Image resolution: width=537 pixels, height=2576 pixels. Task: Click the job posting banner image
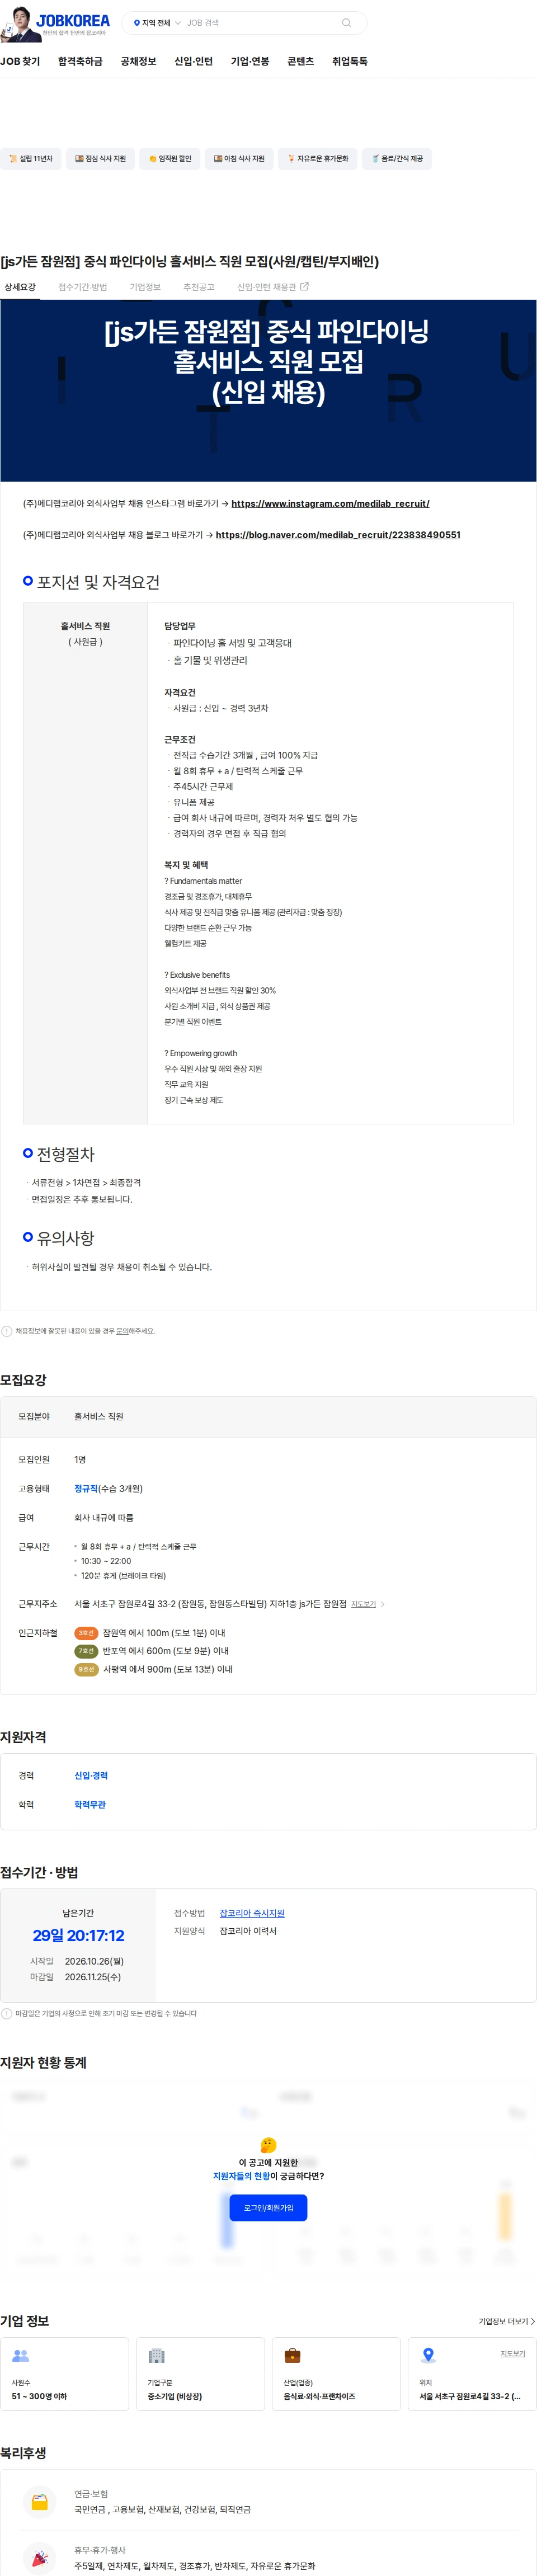tap(268, 391)
